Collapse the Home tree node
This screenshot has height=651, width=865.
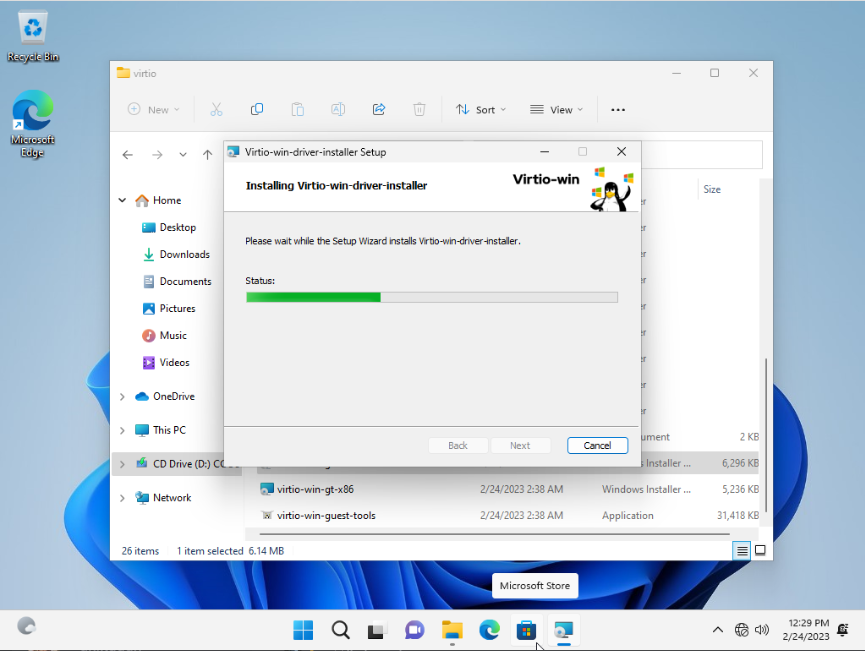pos(122,200)
